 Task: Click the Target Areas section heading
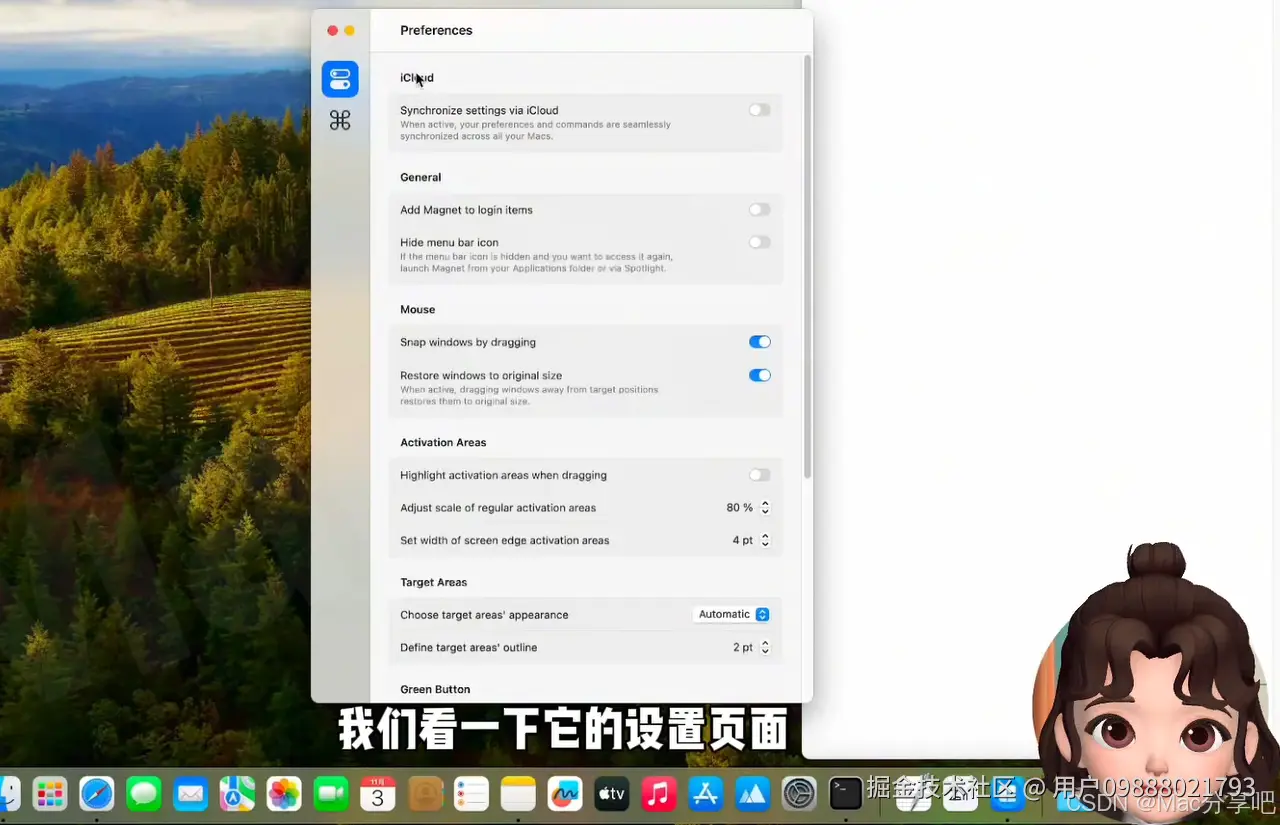(x=434, y=582)
